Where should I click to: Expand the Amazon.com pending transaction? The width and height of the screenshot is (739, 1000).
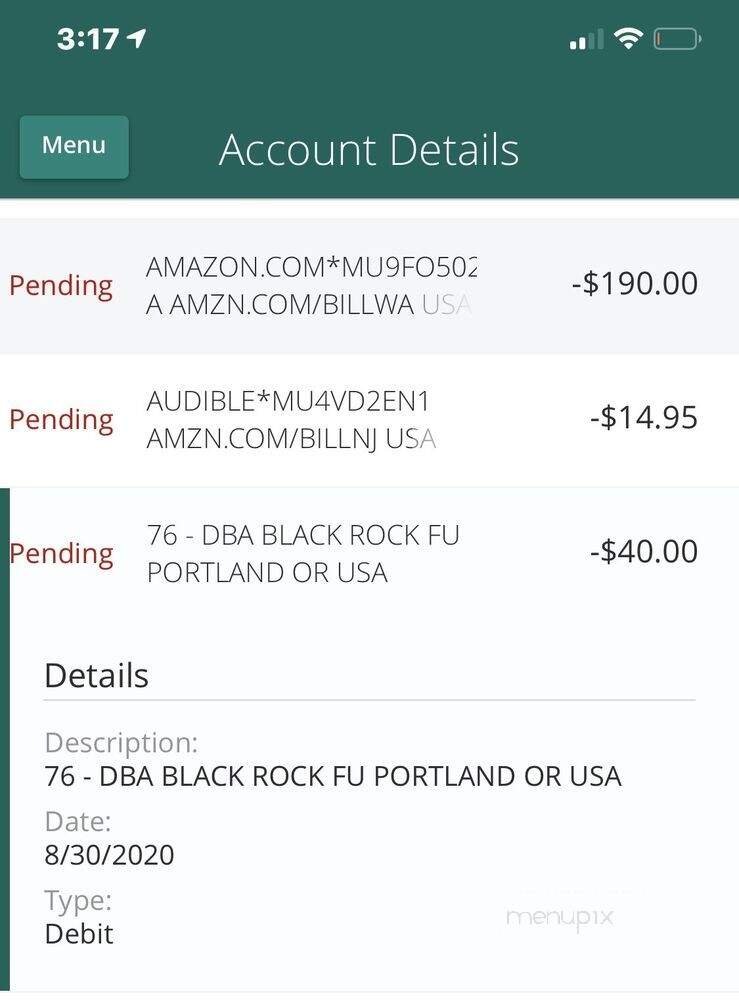click(311, 285)
